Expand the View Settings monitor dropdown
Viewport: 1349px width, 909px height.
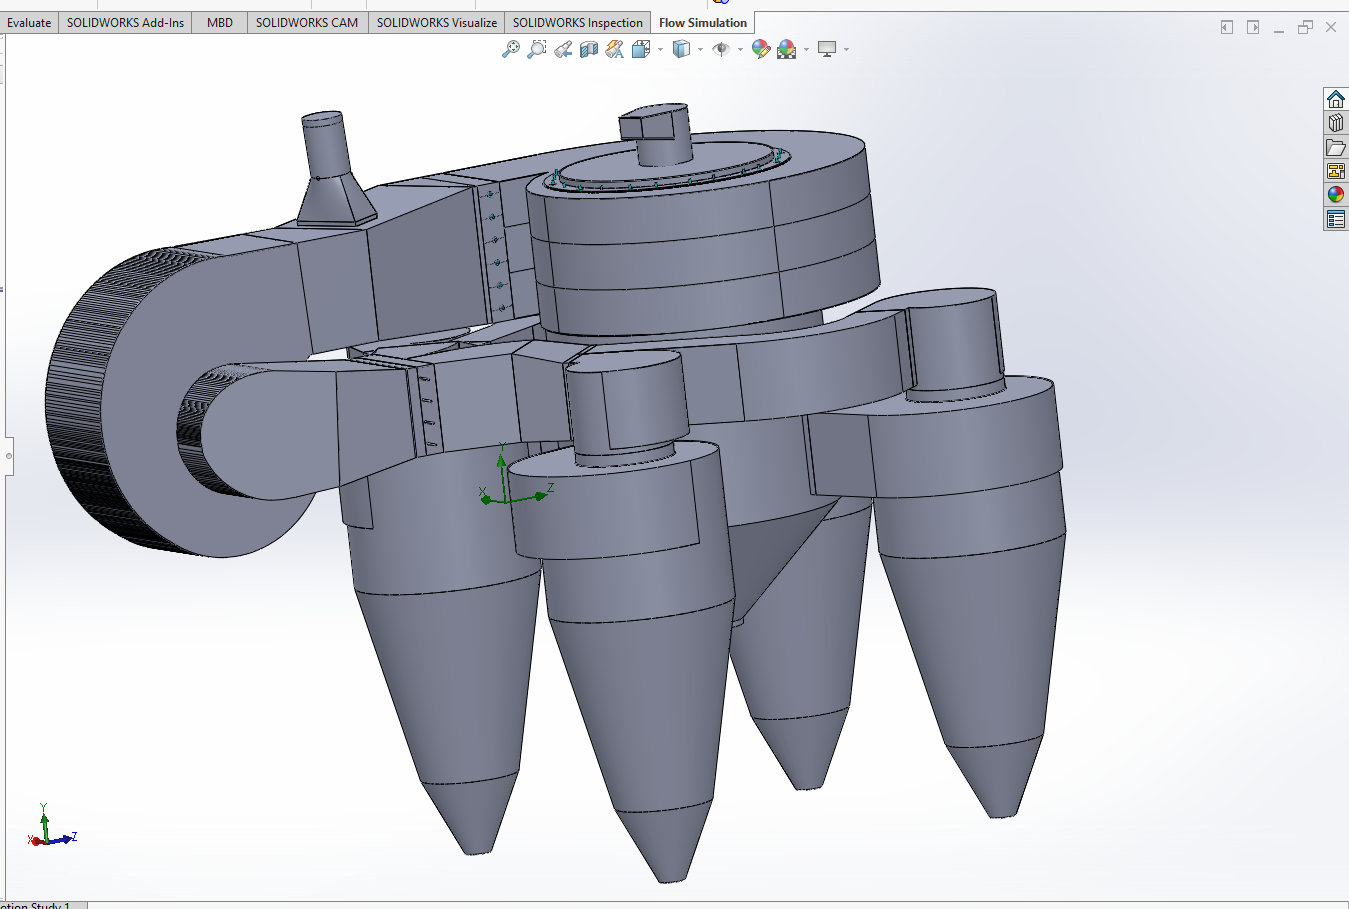tap(846, 49)
